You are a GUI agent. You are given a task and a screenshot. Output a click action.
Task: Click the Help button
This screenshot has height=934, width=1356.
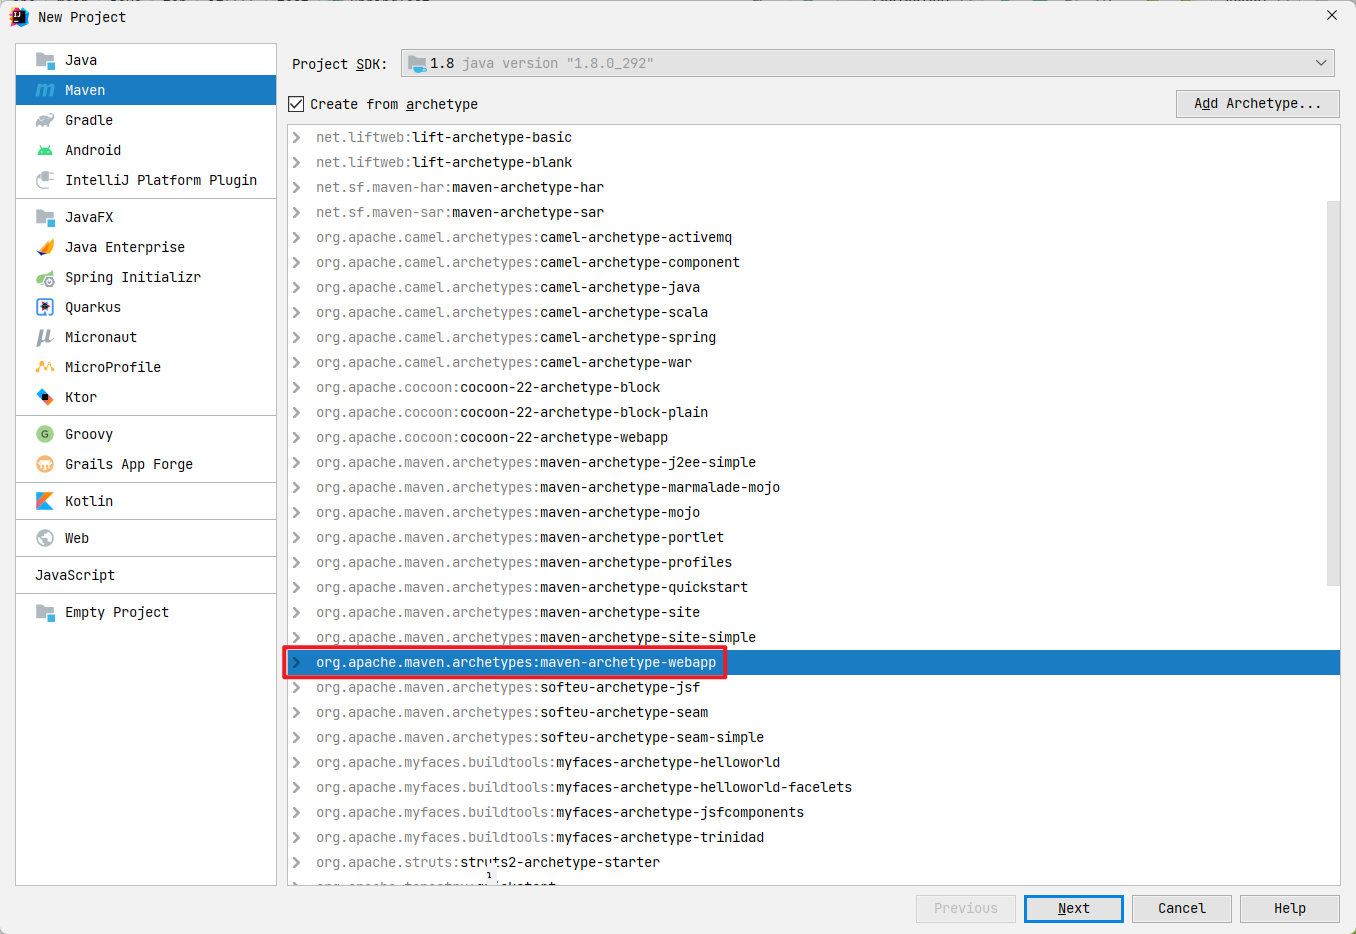pos(1290,908)
